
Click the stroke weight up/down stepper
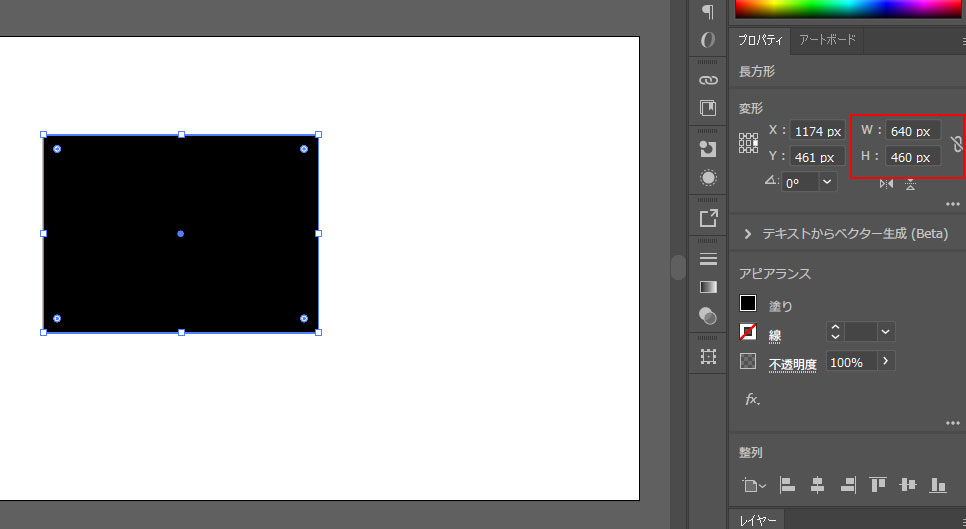tap(835, 332)
